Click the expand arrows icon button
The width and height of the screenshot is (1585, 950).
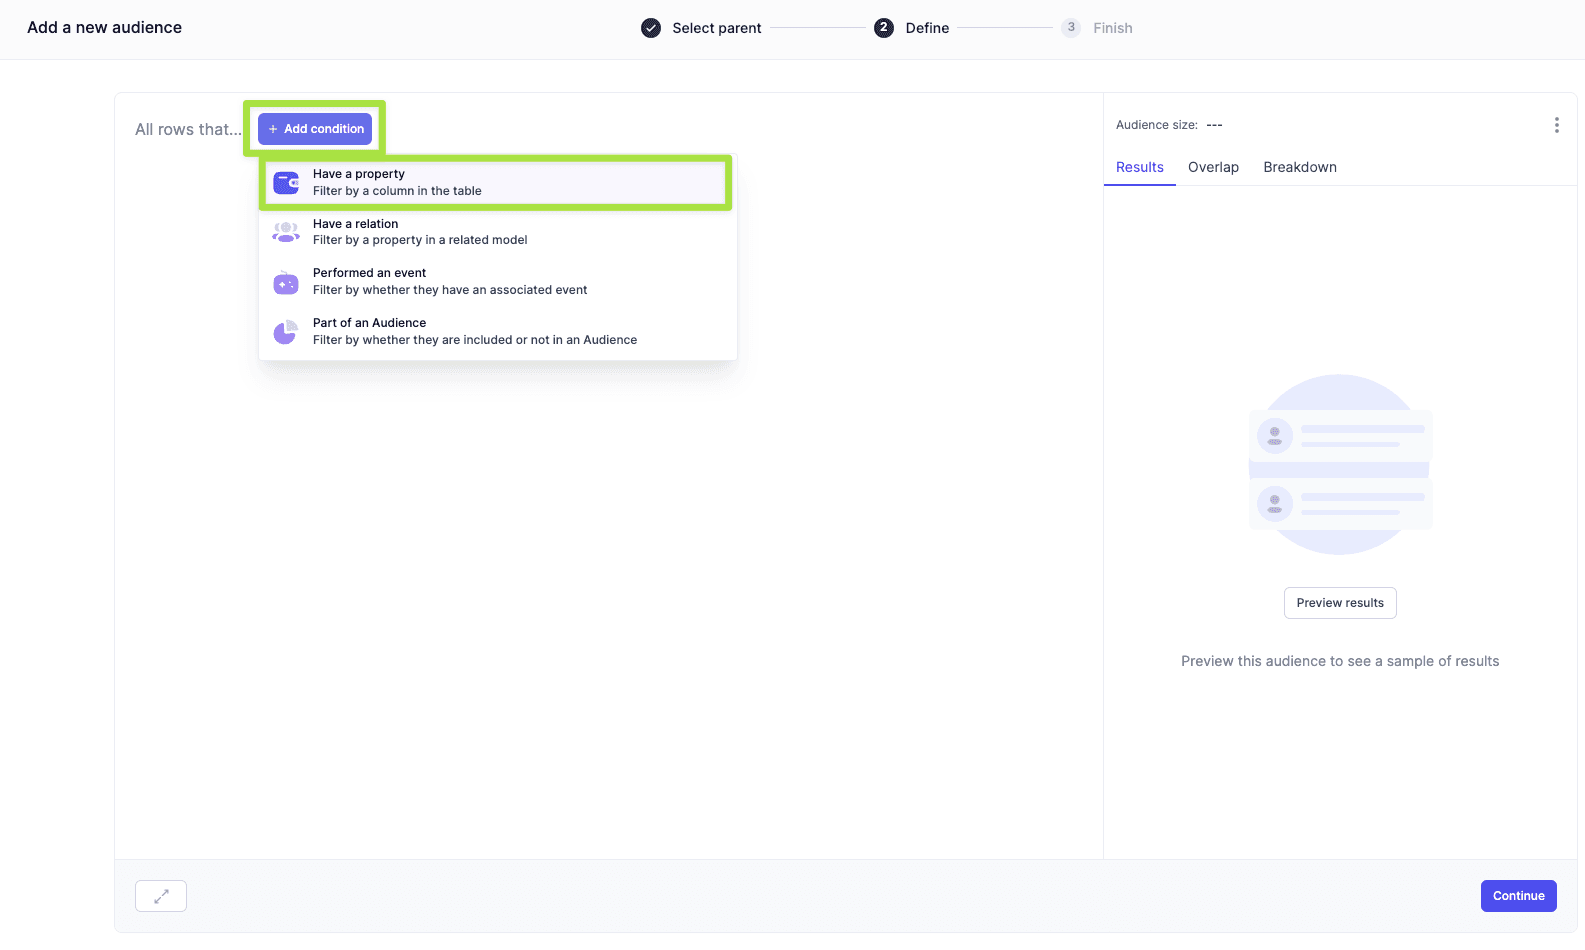[x=161, y=896]
